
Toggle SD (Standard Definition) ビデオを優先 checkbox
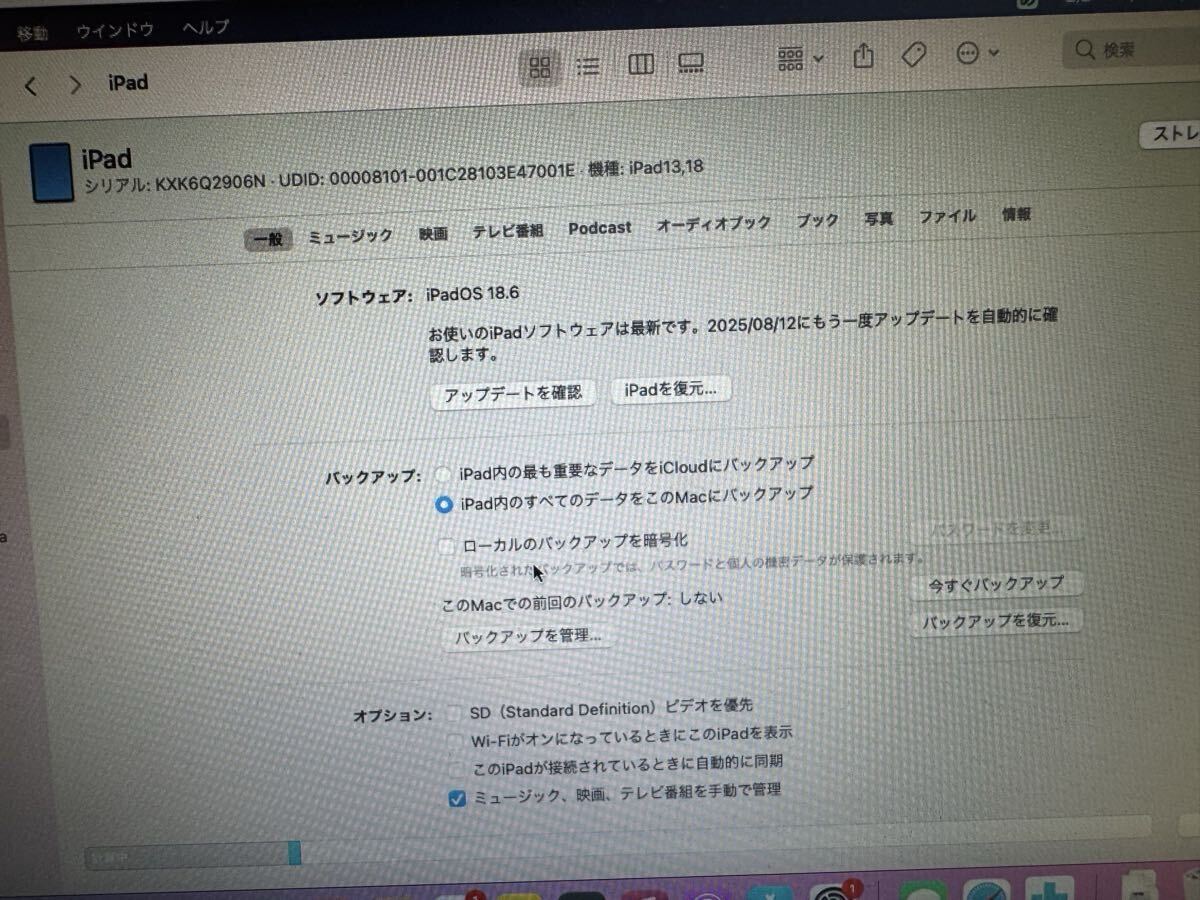[455, 713]
